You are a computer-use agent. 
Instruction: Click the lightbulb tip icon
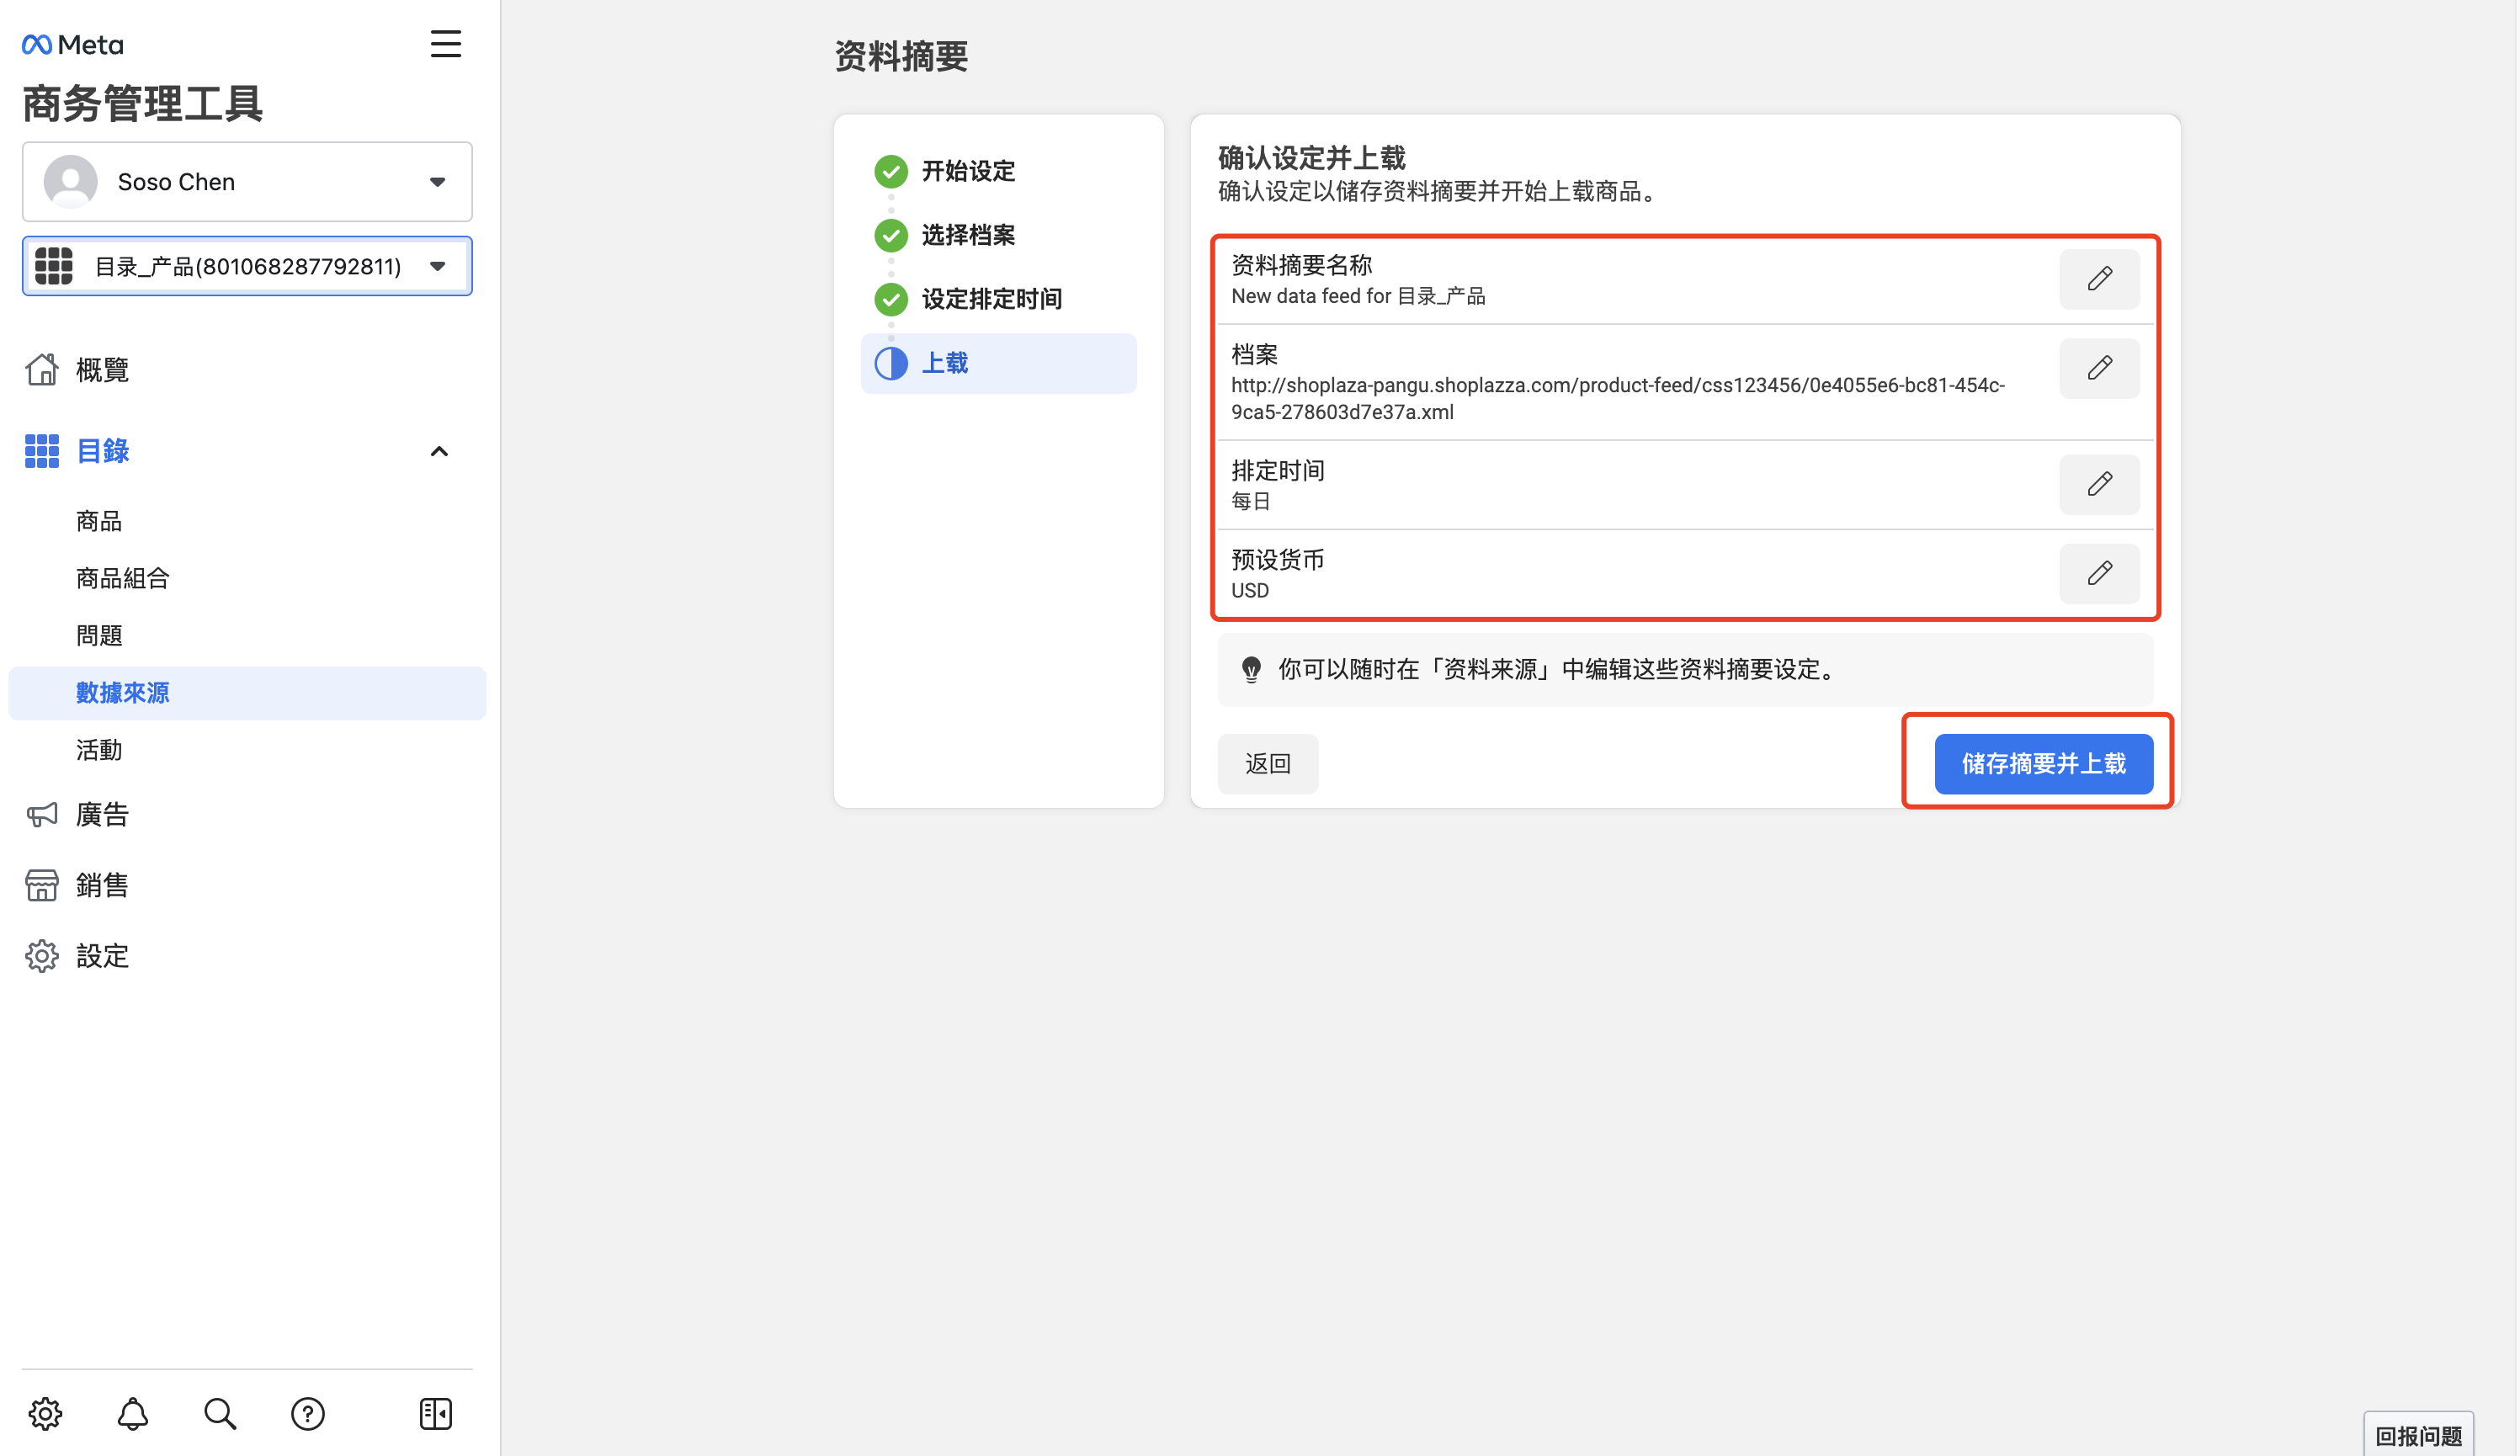pos(1251,670)
